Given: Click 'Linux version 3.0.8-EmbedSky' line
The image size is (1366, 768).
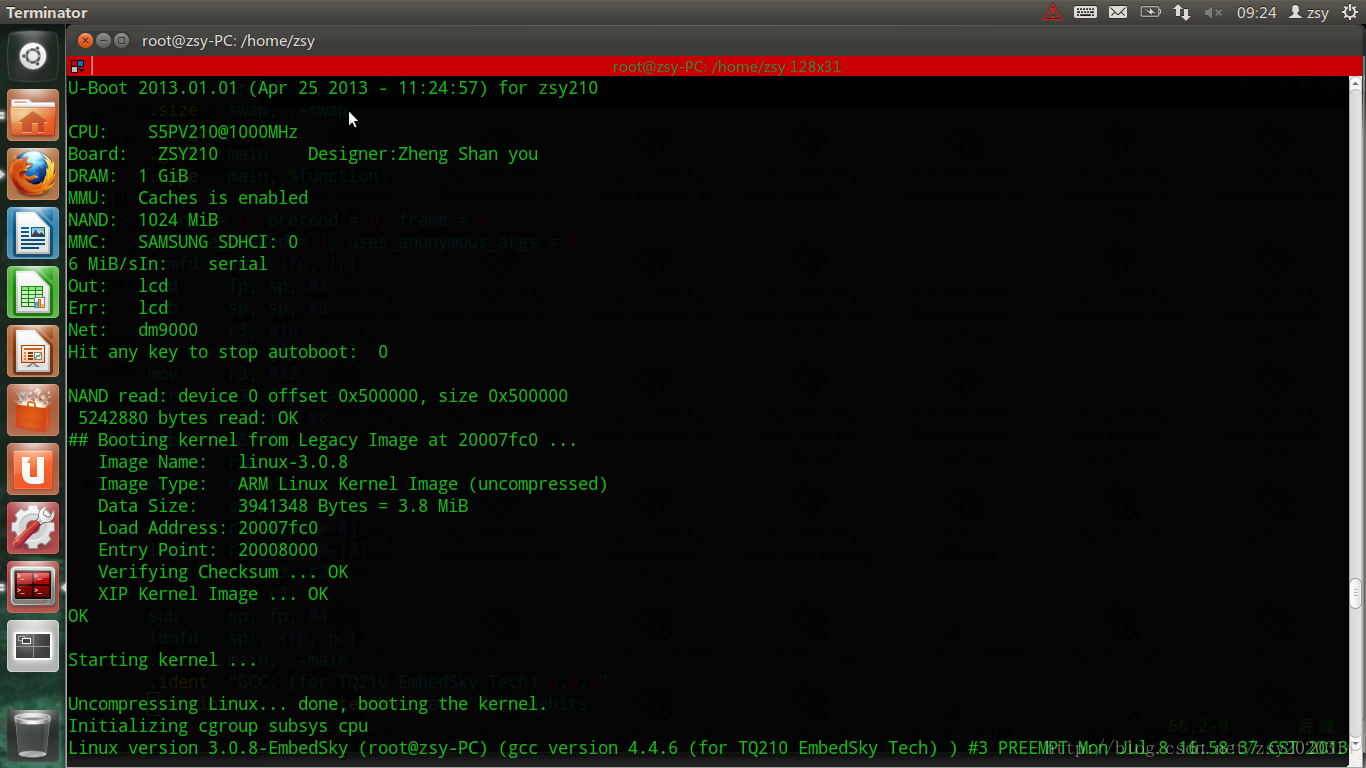Looking at the screenshot, I should [706, 748].
